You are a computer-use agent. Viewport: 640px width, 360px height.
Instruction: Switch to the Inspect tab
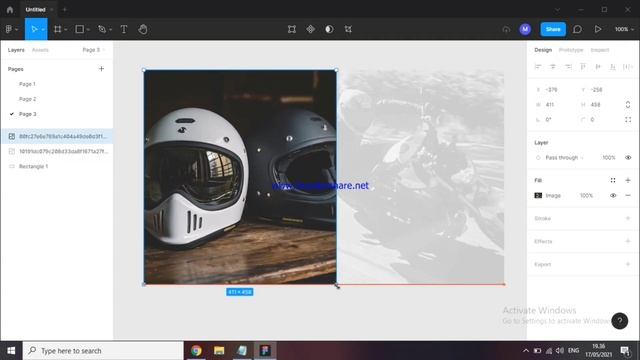(600, 50)
